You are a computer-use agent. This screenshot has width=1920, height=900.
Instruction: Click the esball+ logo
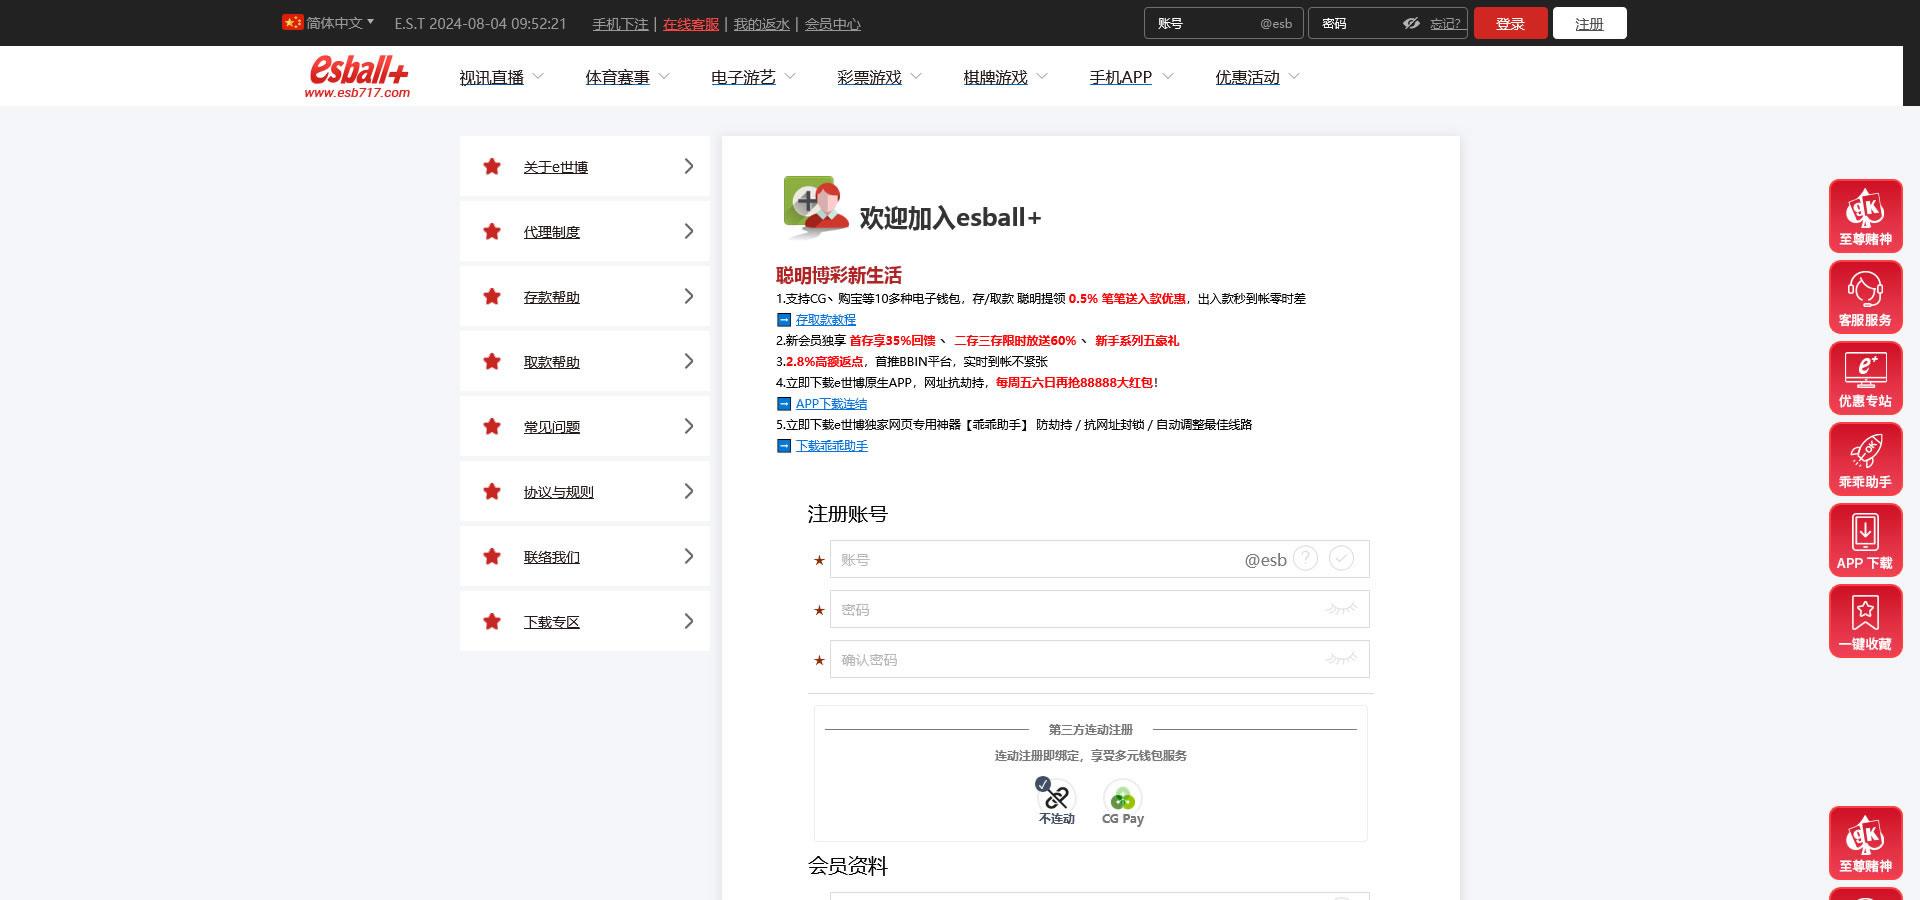click(x=358, y=76)
